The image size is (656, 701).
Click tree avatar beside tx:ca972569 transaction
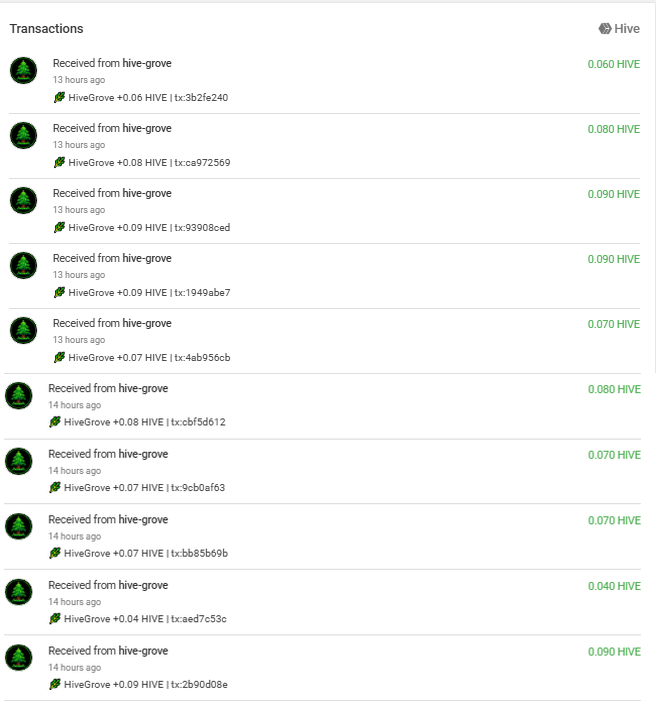pos(24,135)
